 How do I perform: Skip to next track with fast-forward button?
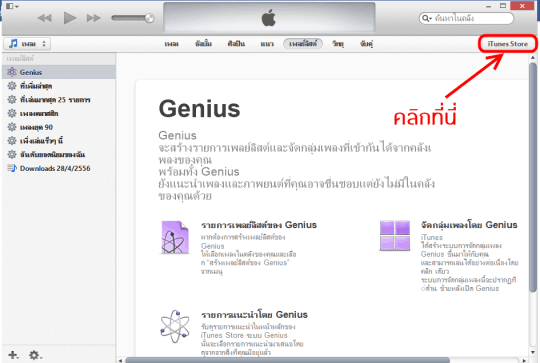[93, 18]
